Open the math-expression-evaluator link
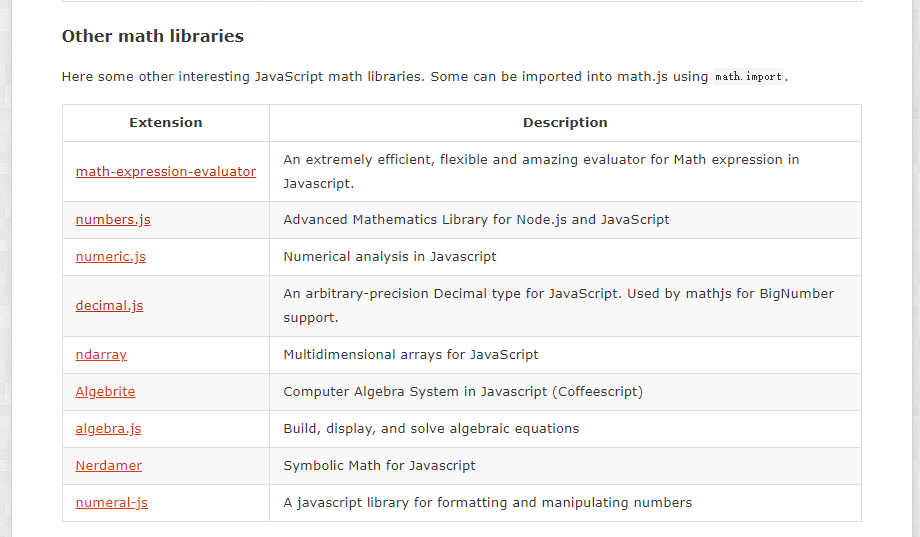 (165, 171)
